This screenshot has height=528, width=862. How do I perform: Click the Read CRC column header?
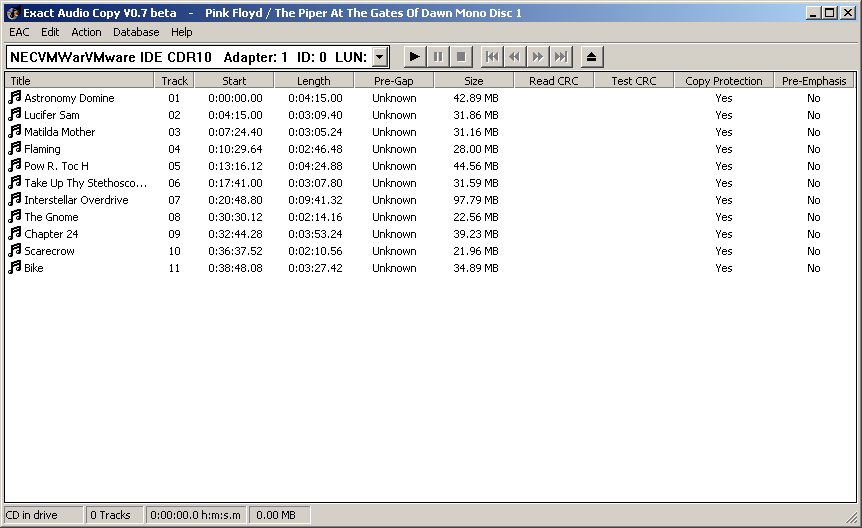tap(554, 81)
